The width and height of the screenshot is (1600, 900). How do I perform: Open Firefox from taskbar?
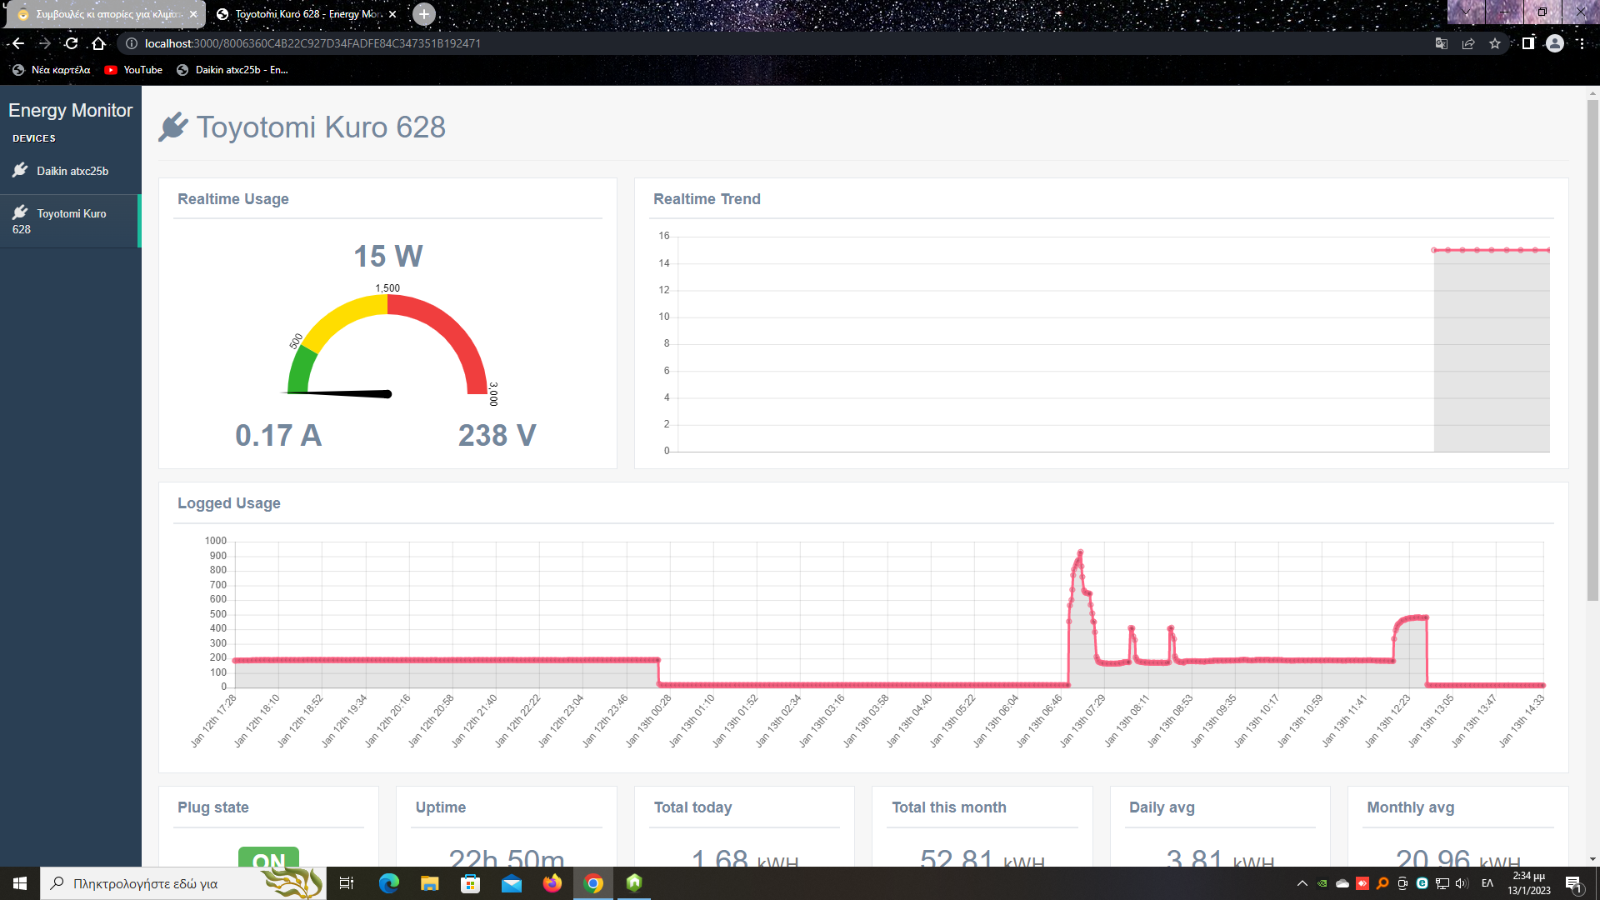[x=552, y=883]
